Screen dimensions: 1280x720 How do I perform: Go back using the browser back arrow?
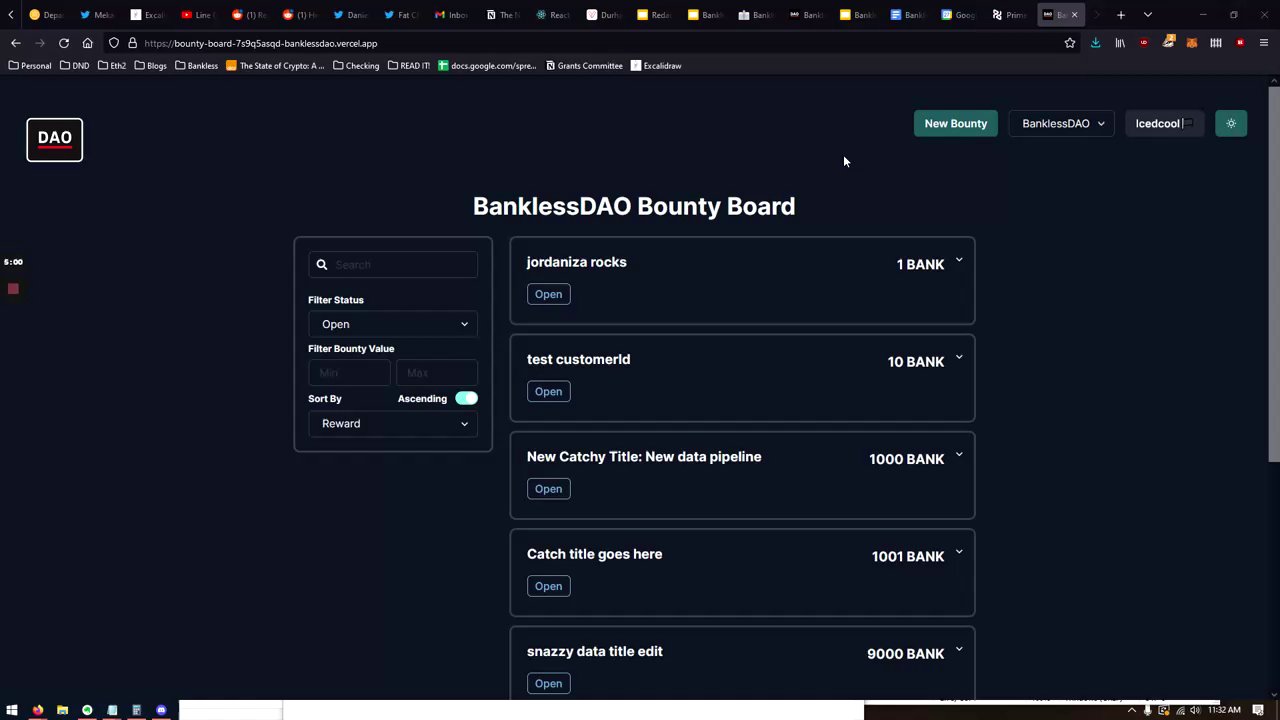point(16,43)
